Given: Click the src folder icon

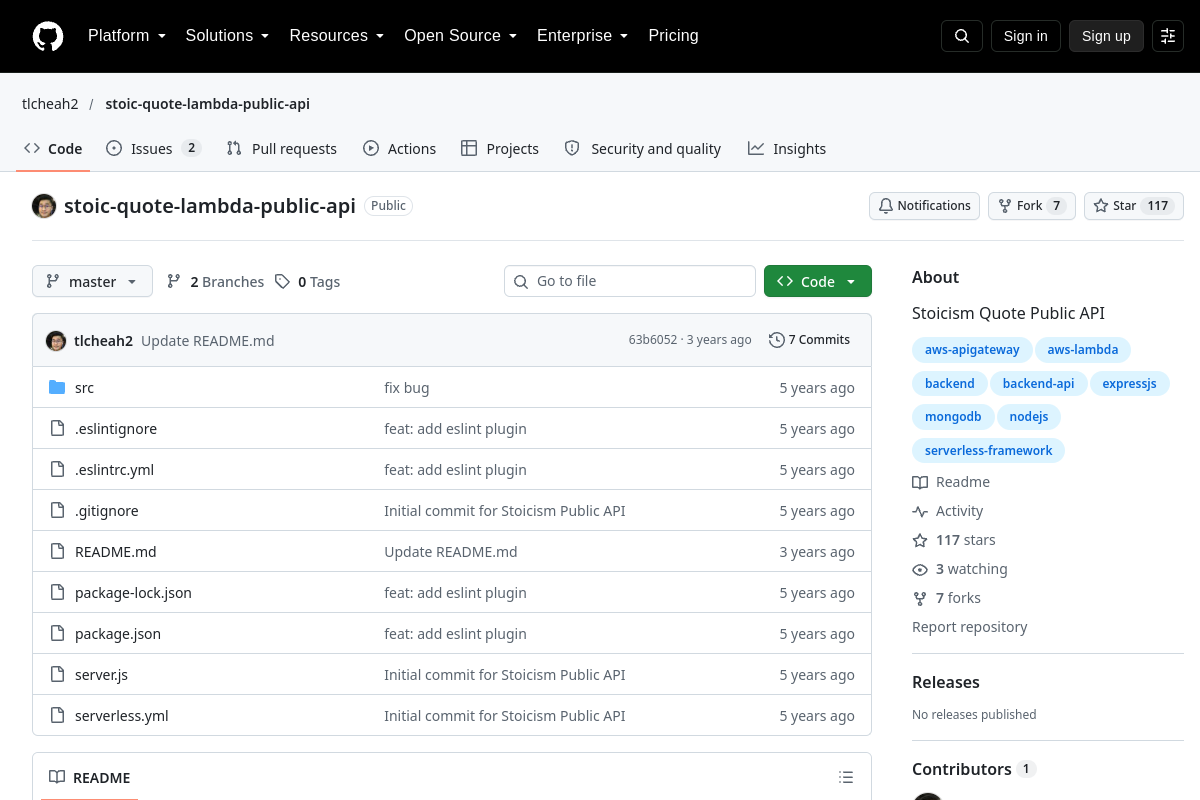Looking at the screenshot, I should [x=57, y=388].
